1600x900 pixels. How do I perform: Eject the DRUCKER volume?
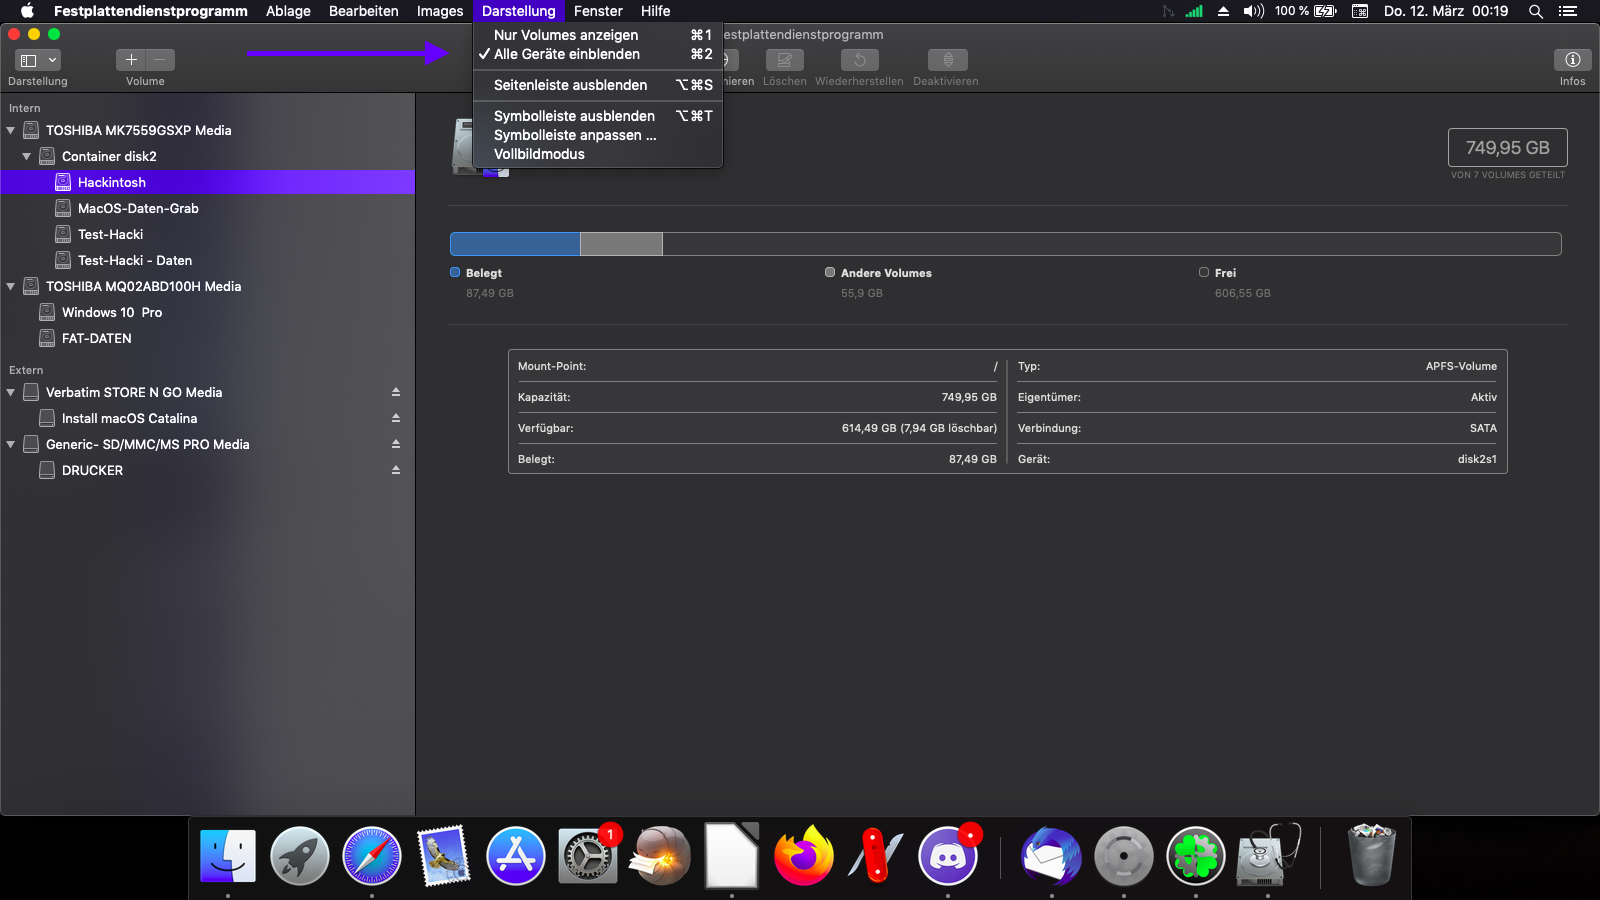coord(396,470)
